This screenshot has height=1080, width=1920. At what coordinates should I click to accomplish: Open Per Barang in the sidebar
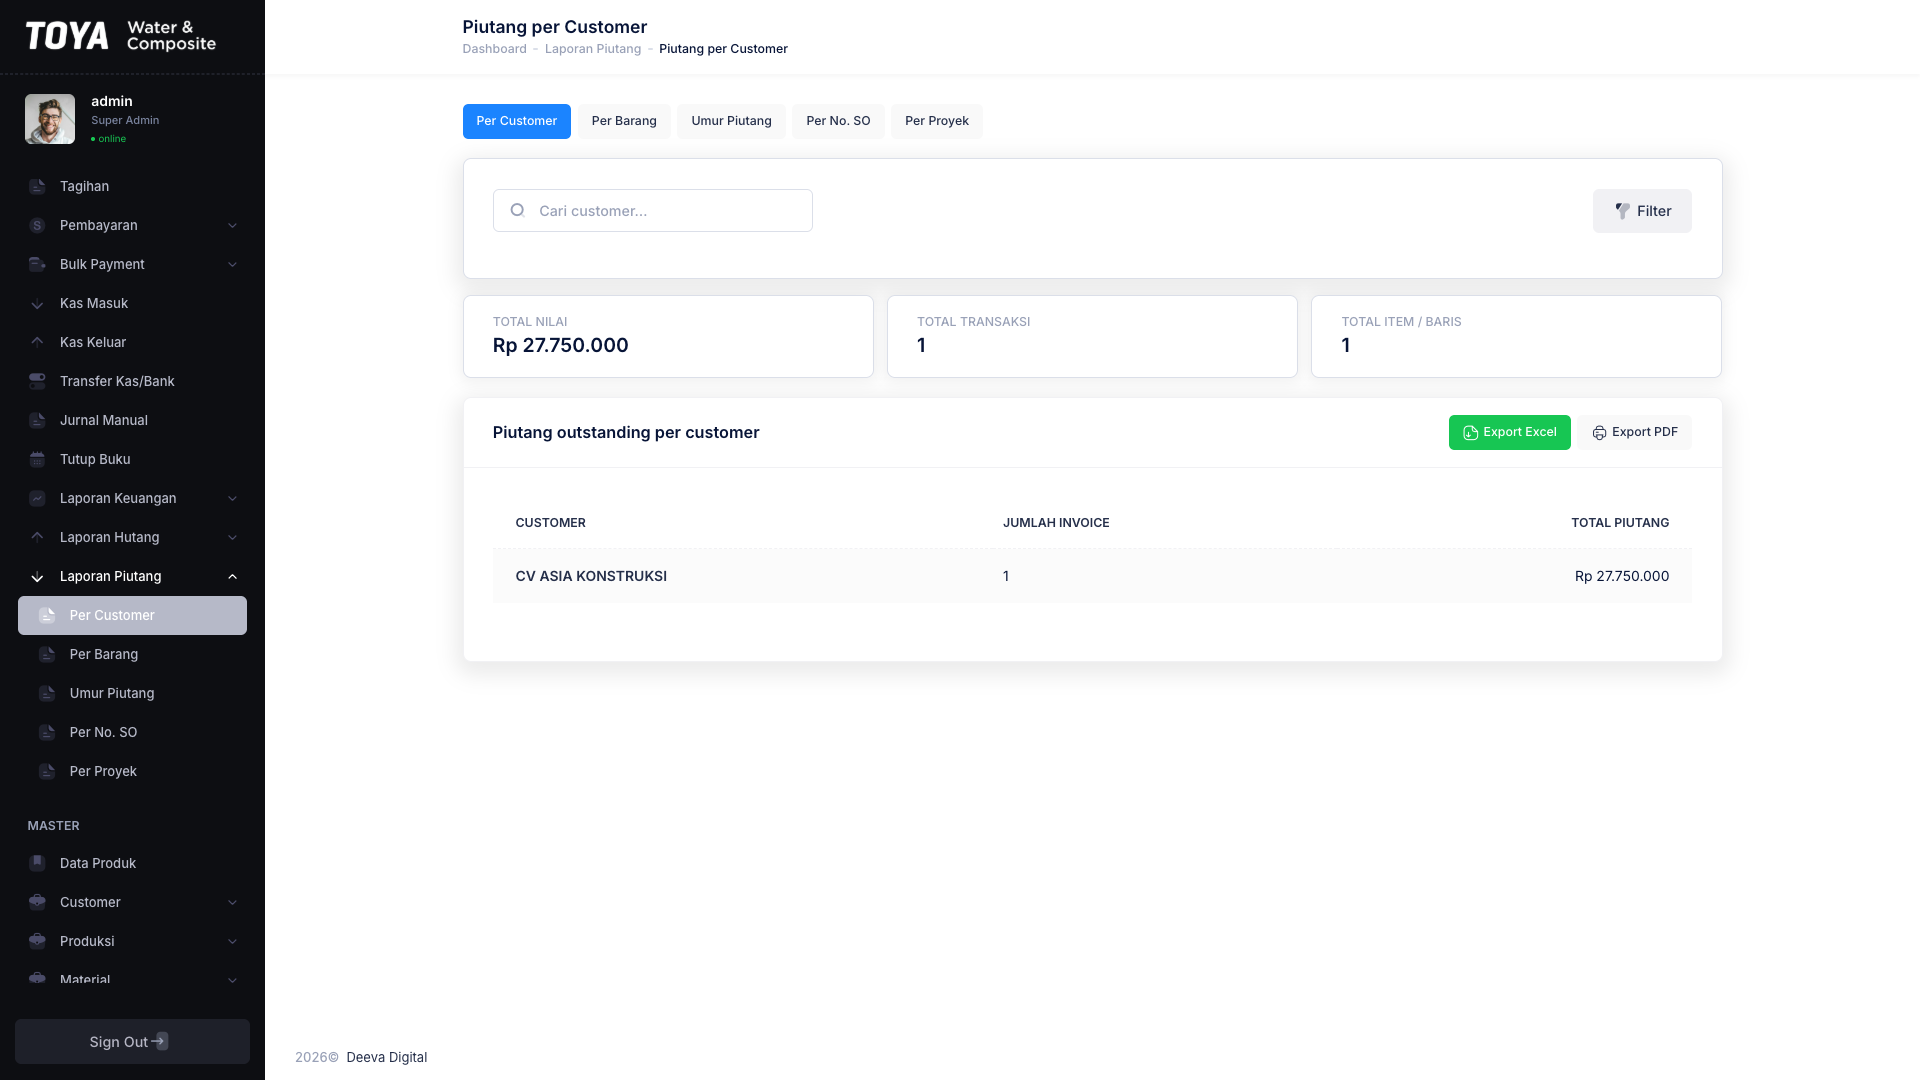point(132,655)
